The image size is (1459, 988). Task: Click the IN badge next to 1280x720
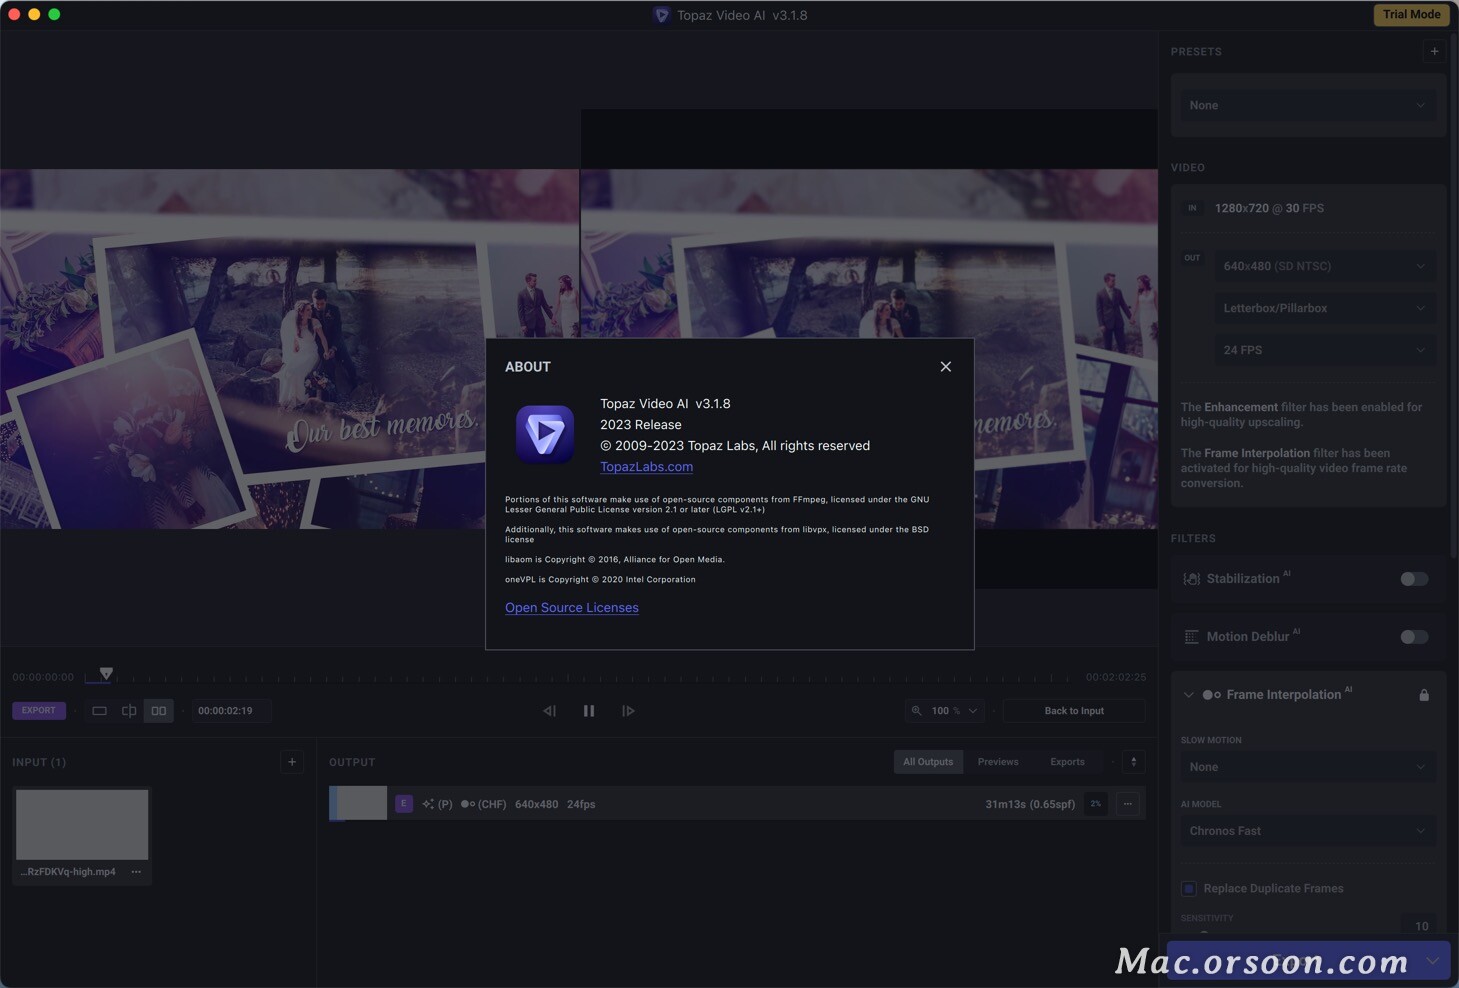pos(1192,208)
